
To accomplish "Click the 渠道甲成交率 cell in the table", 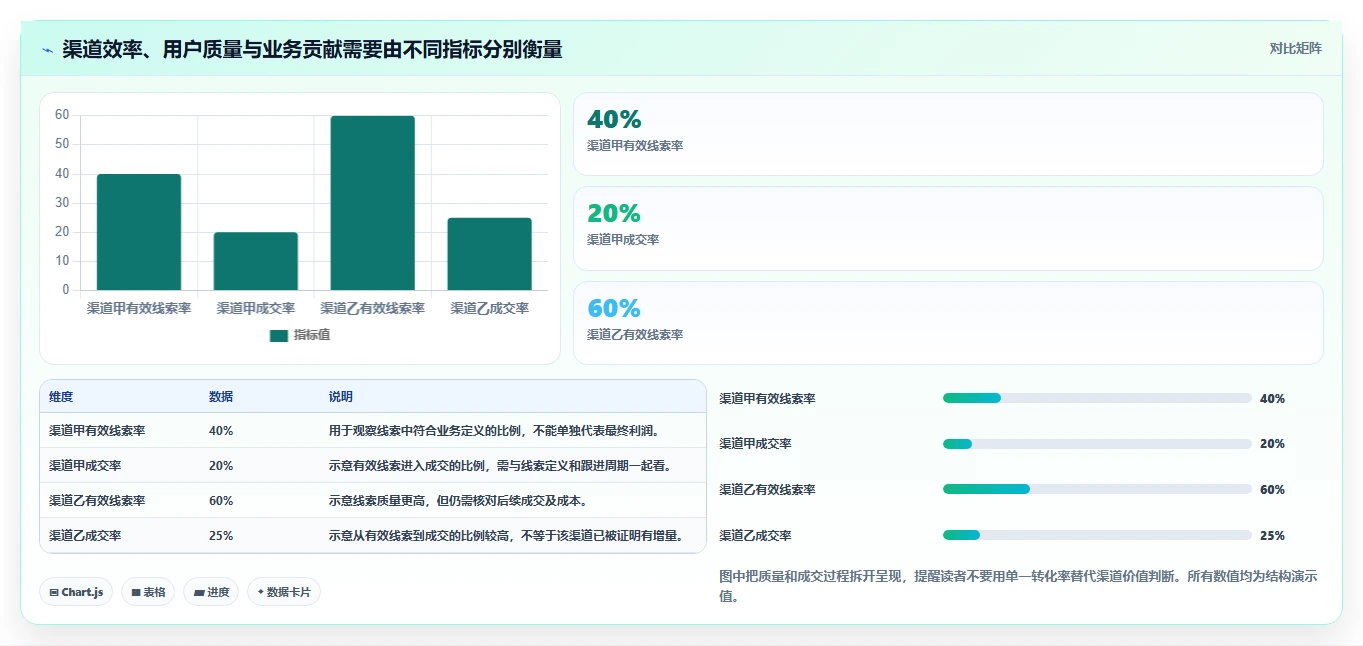I will point(85,466).
